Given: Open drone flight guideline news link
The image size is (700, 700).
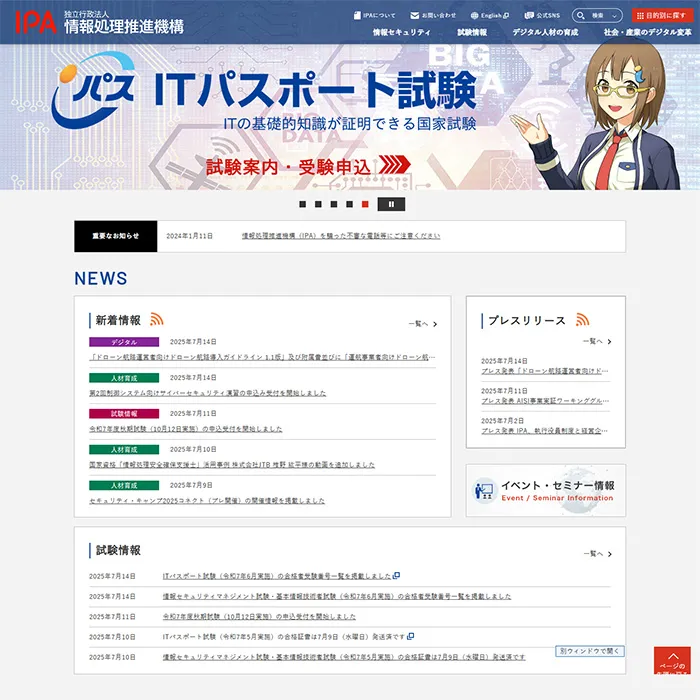Looking at the screenshot, I should point(262,357).
